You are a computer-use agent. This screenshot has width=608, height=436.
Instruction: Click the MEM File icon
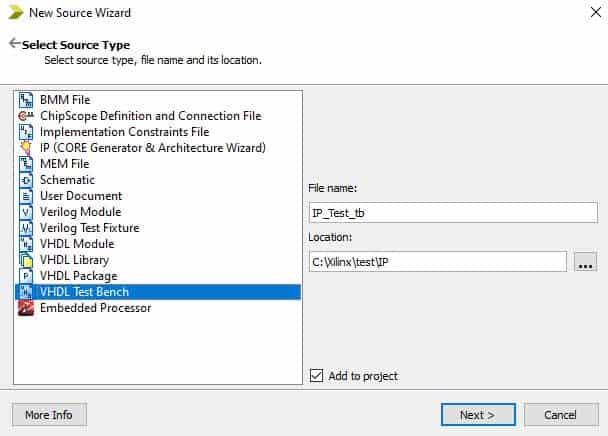coord(26,164)
